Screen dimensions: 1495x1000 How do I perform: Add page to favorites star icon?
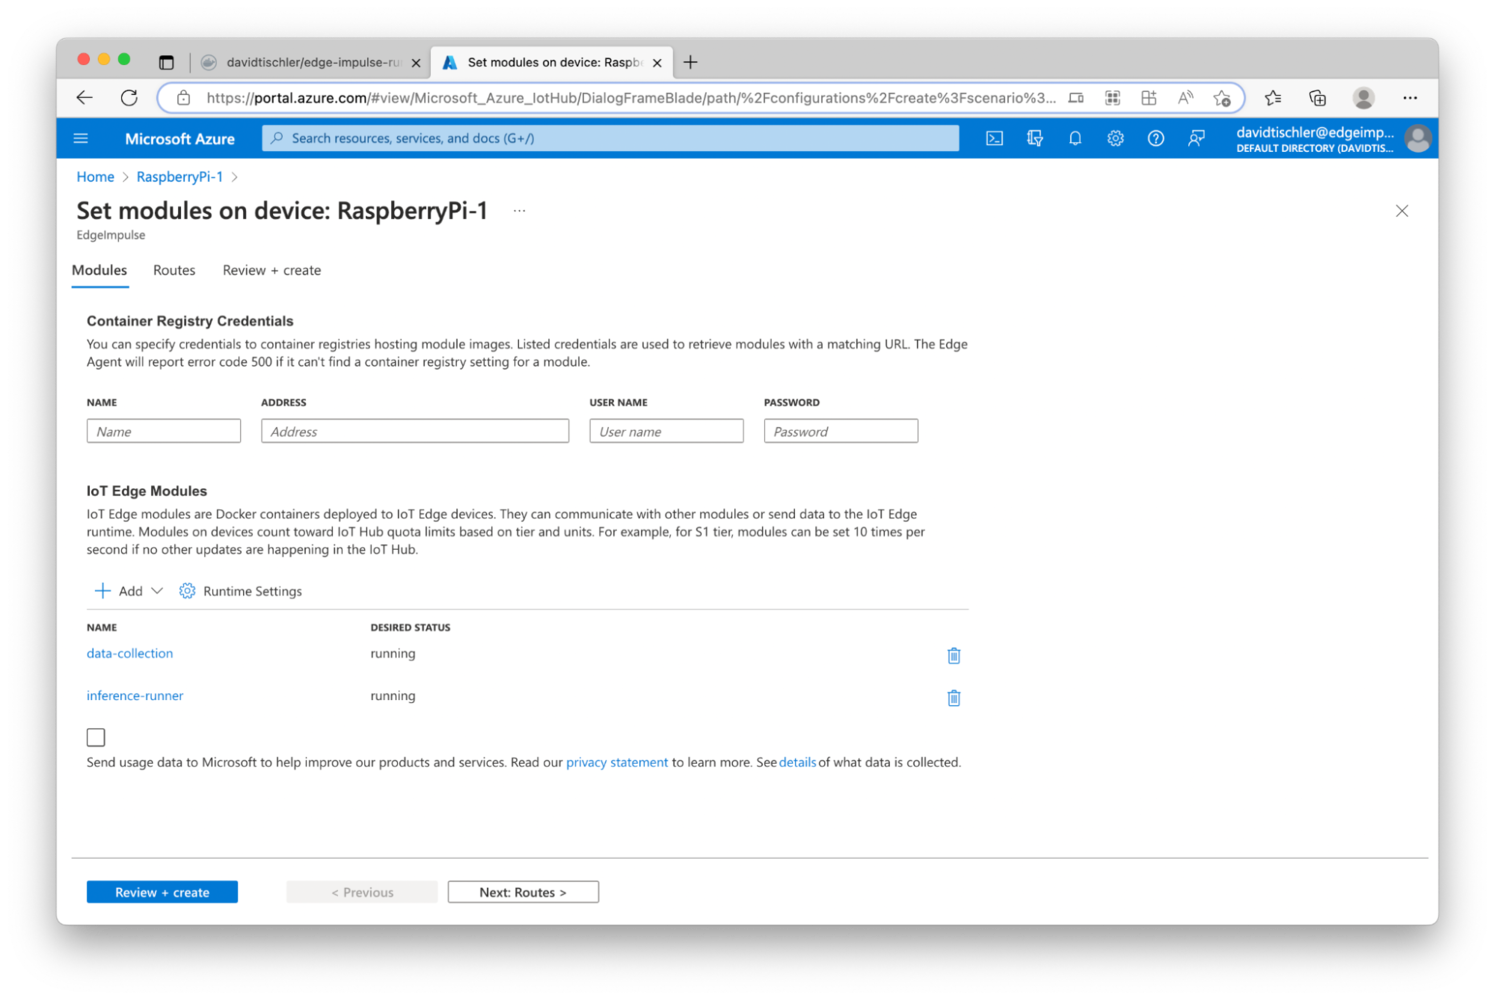point(1222,98)
